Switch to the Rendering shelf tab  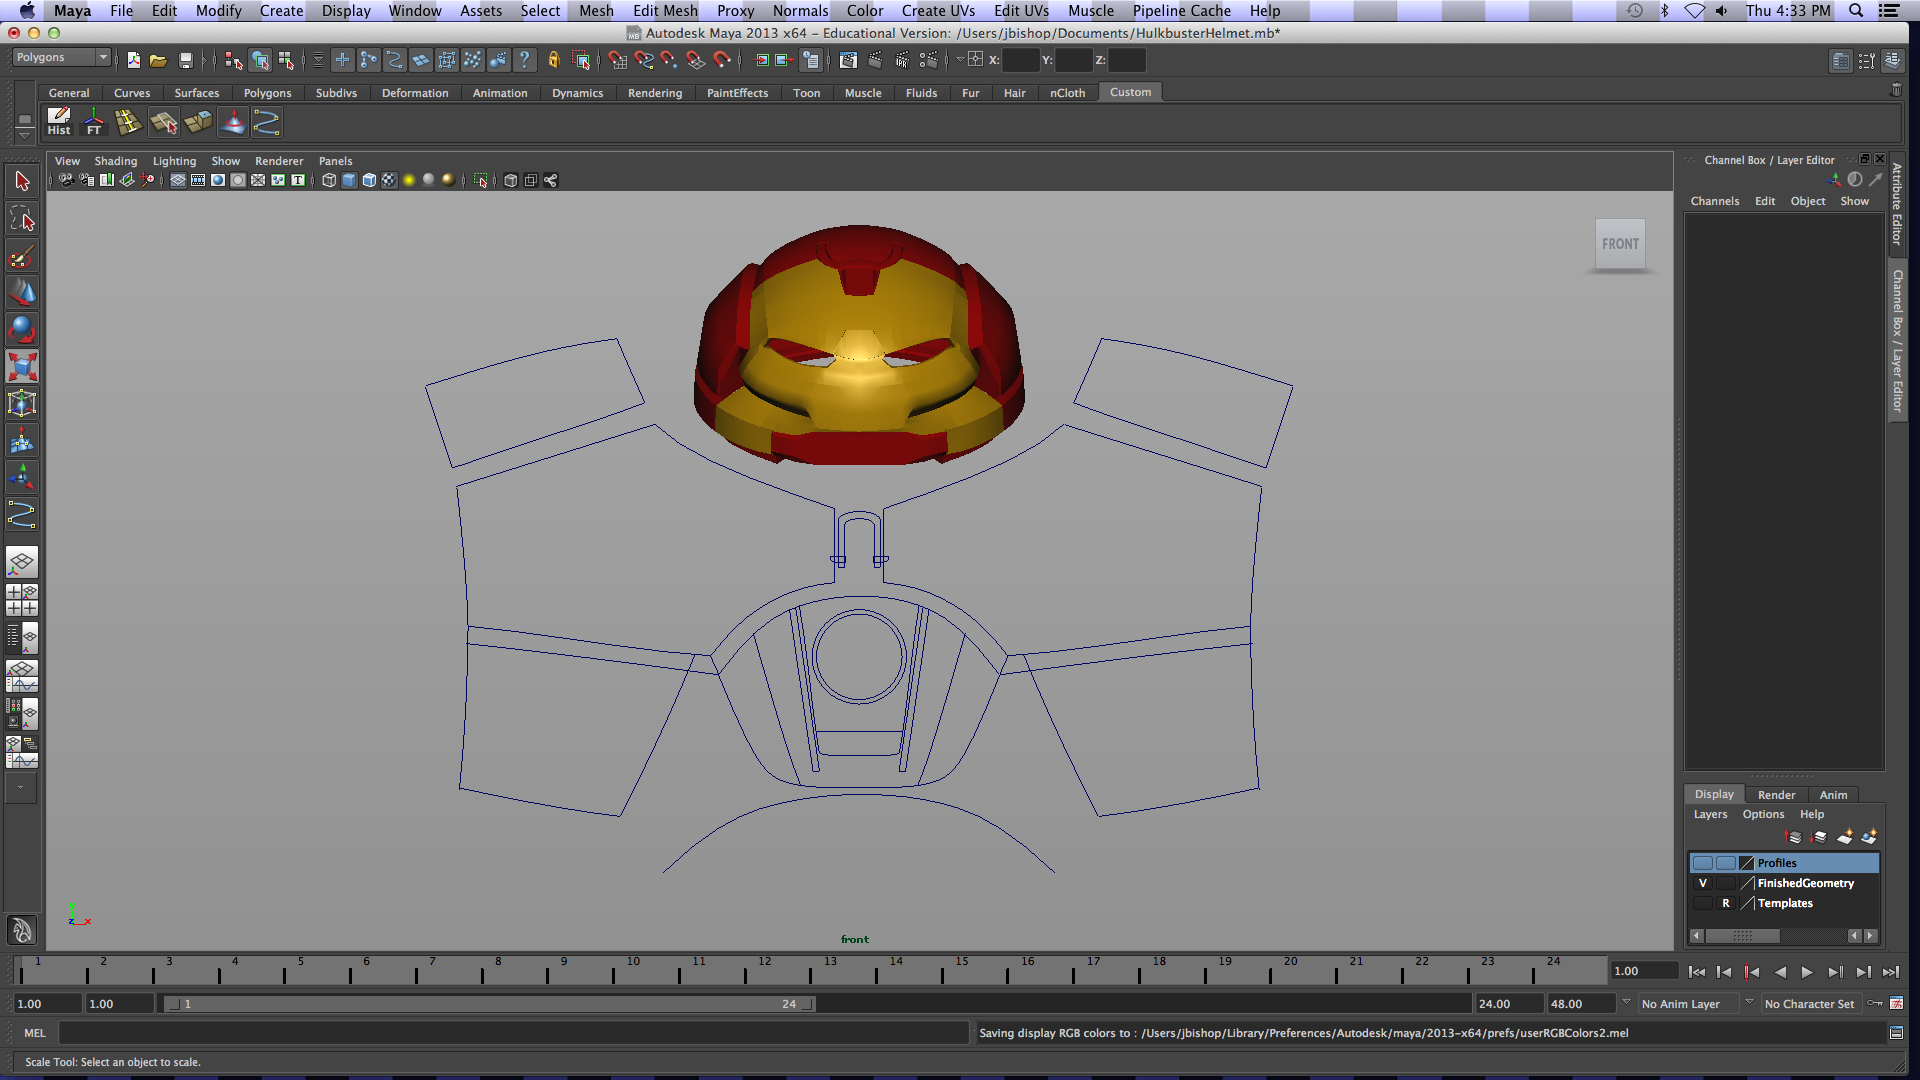click(655, 93)
